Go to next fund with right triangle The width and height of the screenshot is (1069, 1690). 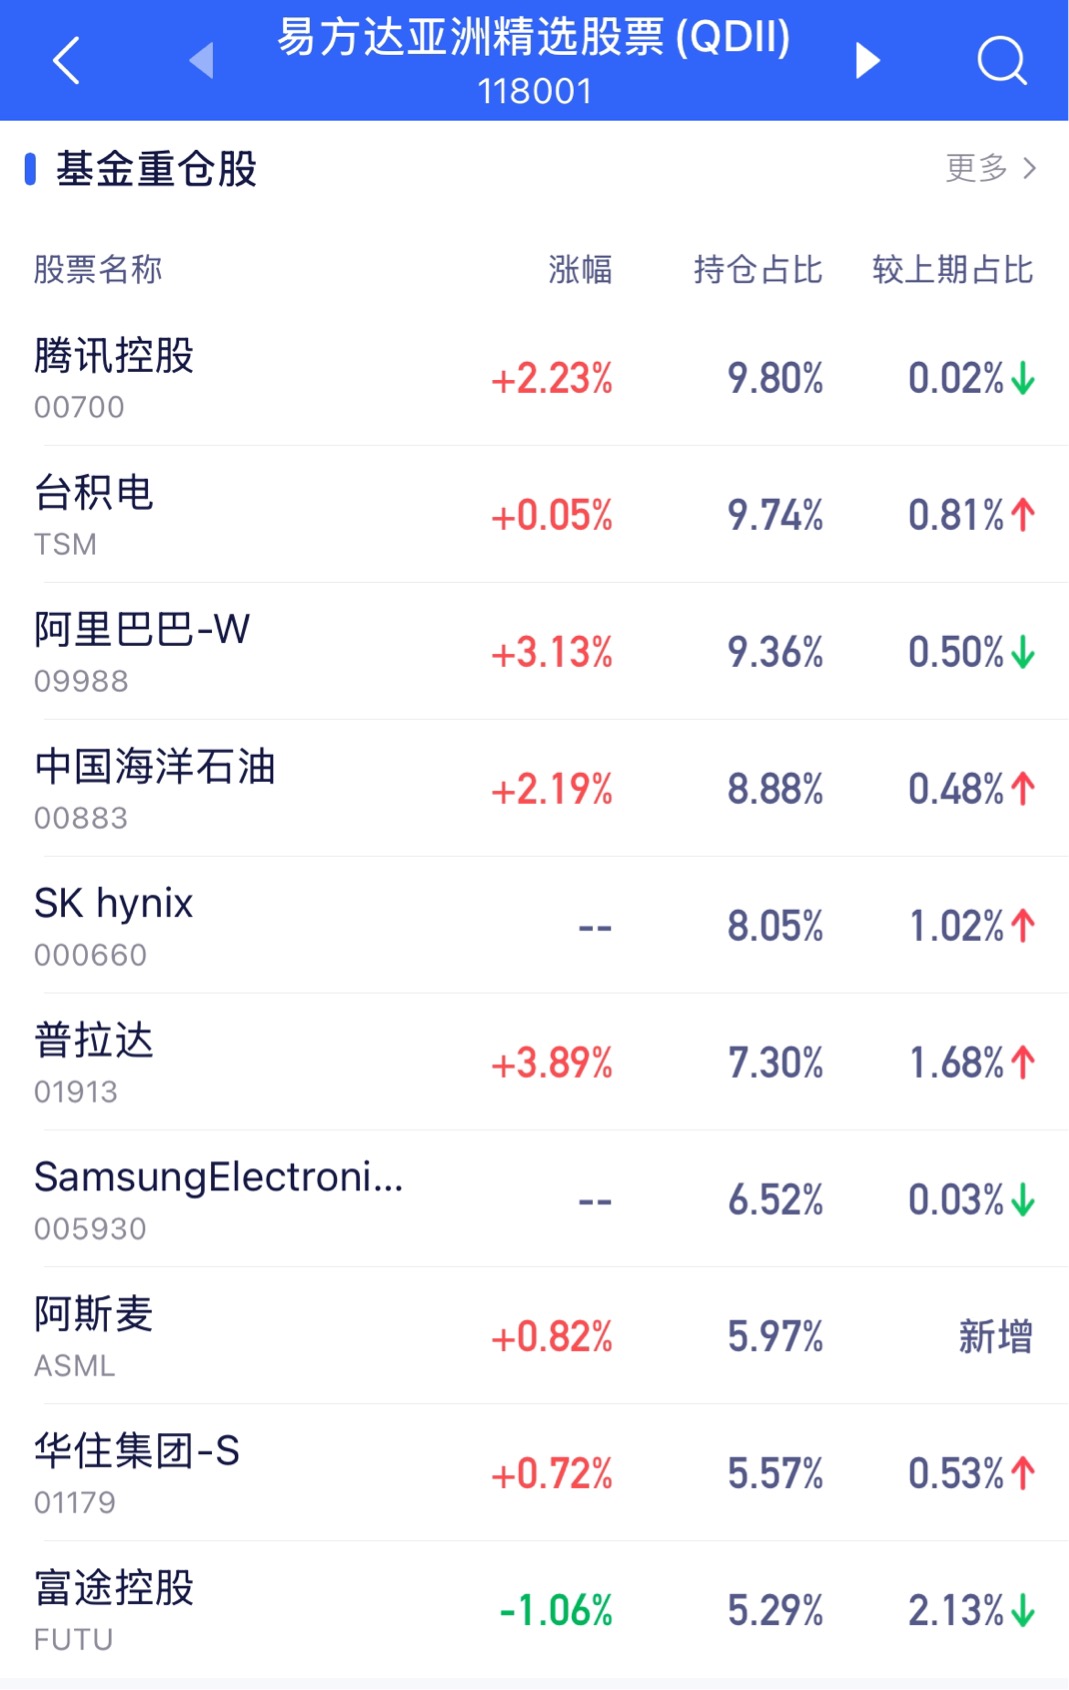[x=867, y=60]
